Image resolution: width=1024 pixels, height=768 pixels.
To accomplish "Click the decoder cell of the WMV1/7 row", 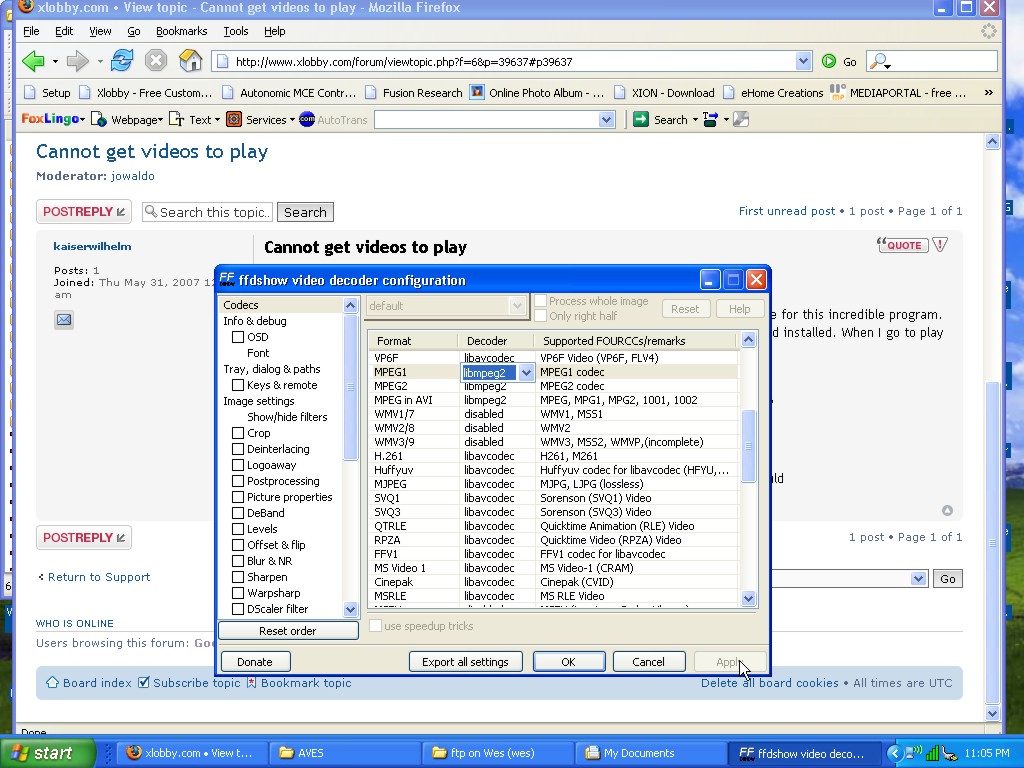I will coord(496,414).
